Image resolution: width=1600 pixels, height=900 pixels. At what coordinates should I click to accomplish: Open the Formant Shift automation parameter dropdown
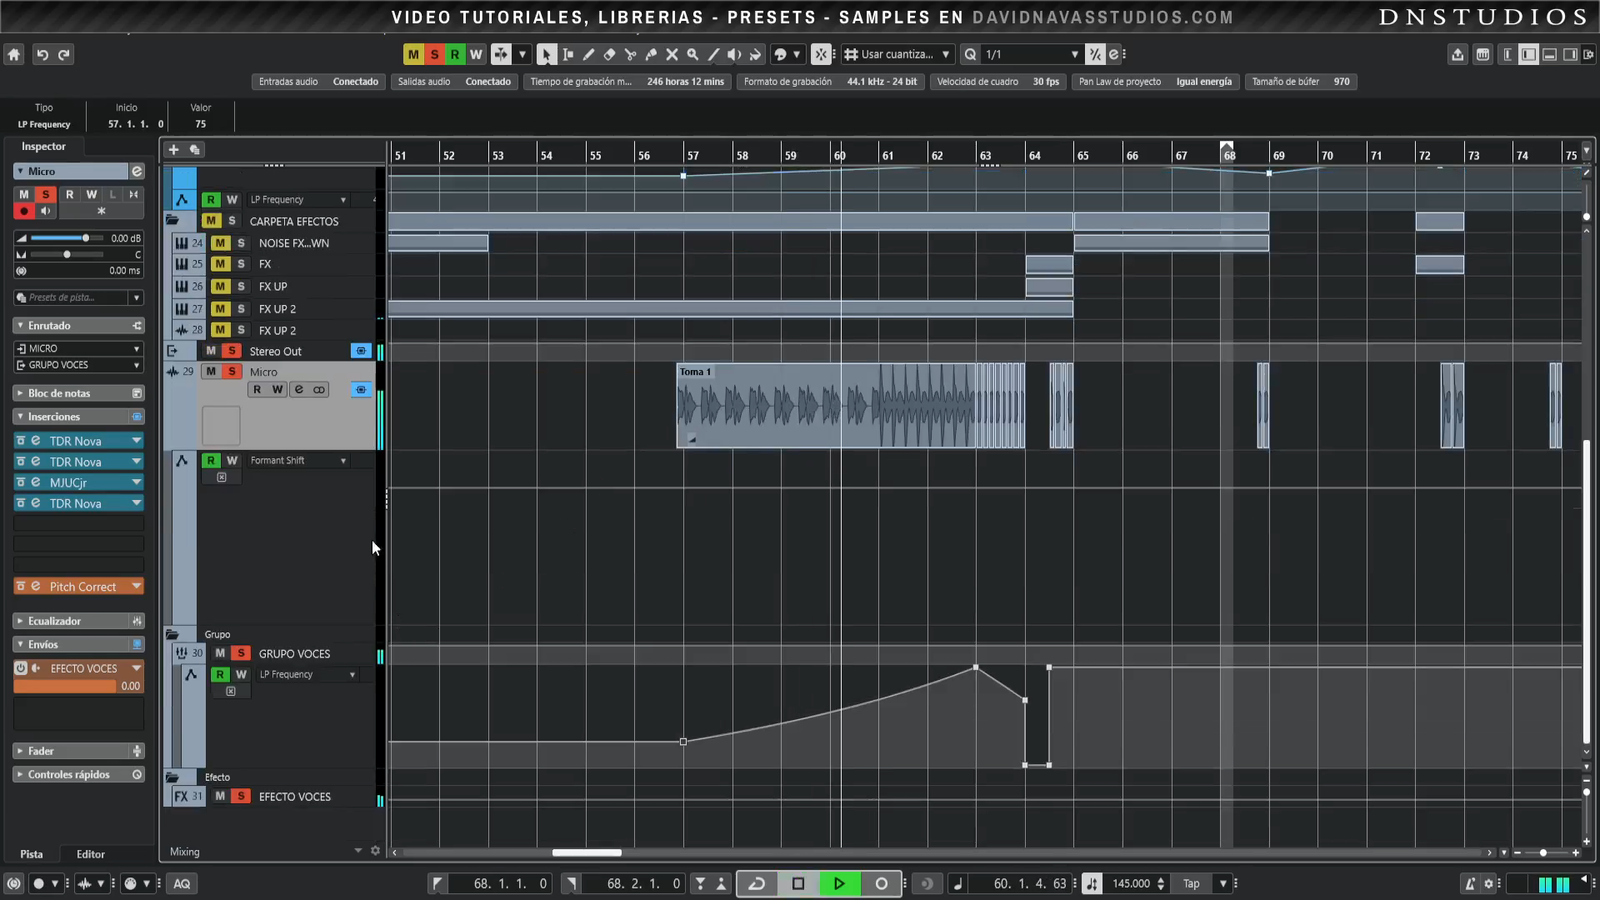tap(343, 461)
